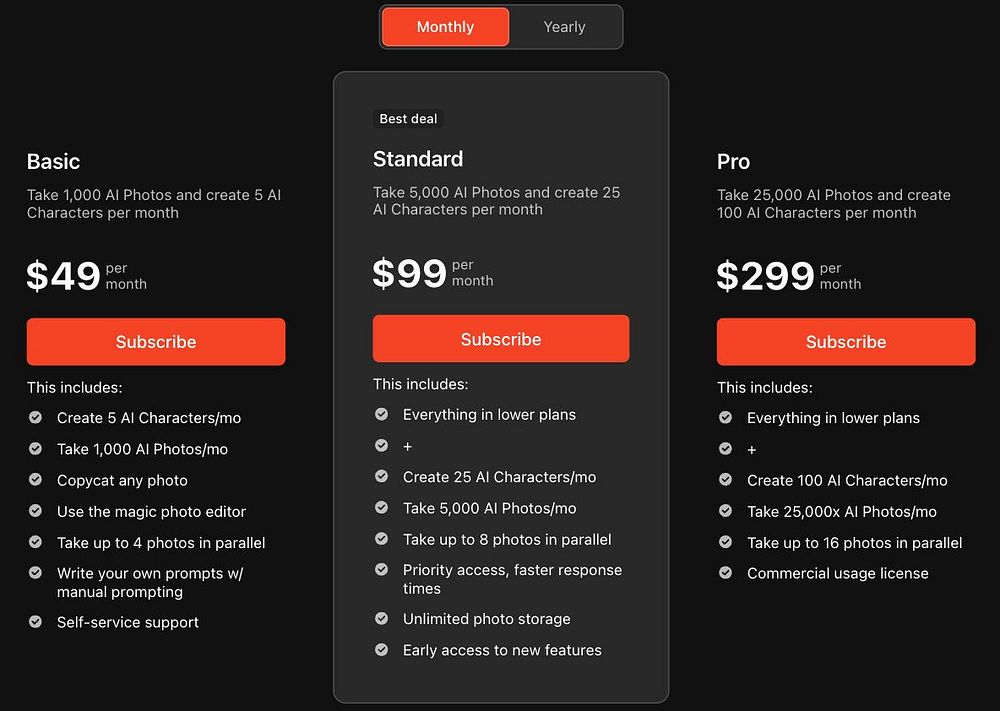Image resolution: width=1000 pixels, height=711 pixels.
Task: Click checkmark beside Early access to new features
Action: point(381,650)
